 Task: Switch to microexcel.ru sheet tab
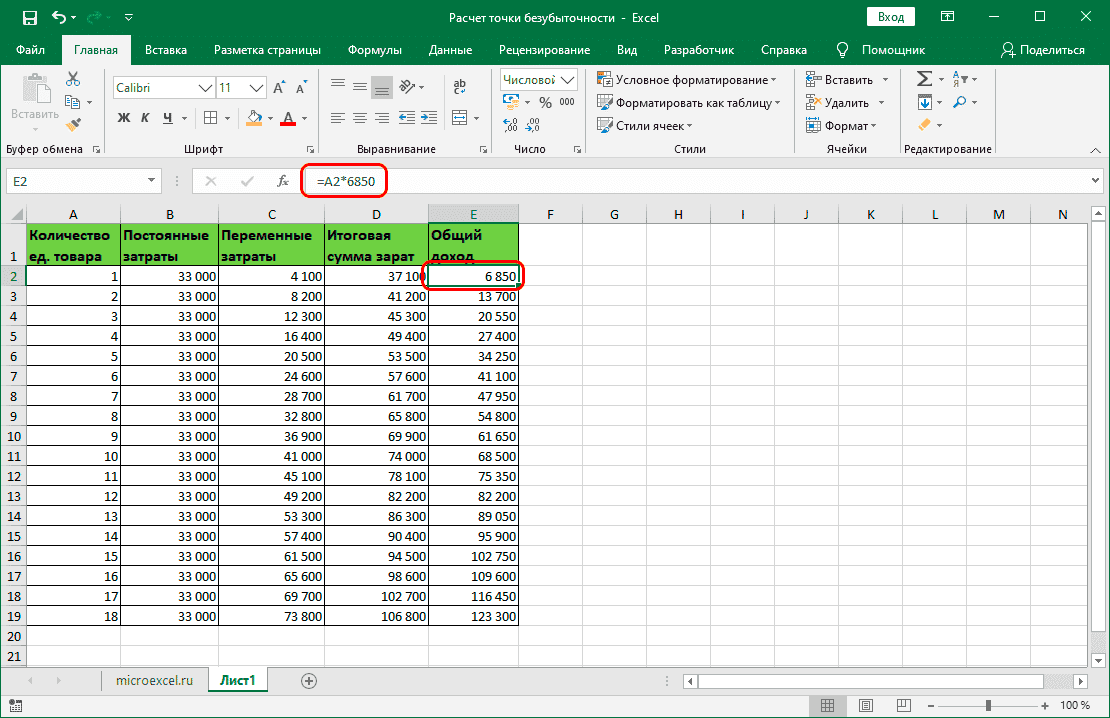pyautogui.click(x=154, y=681)
